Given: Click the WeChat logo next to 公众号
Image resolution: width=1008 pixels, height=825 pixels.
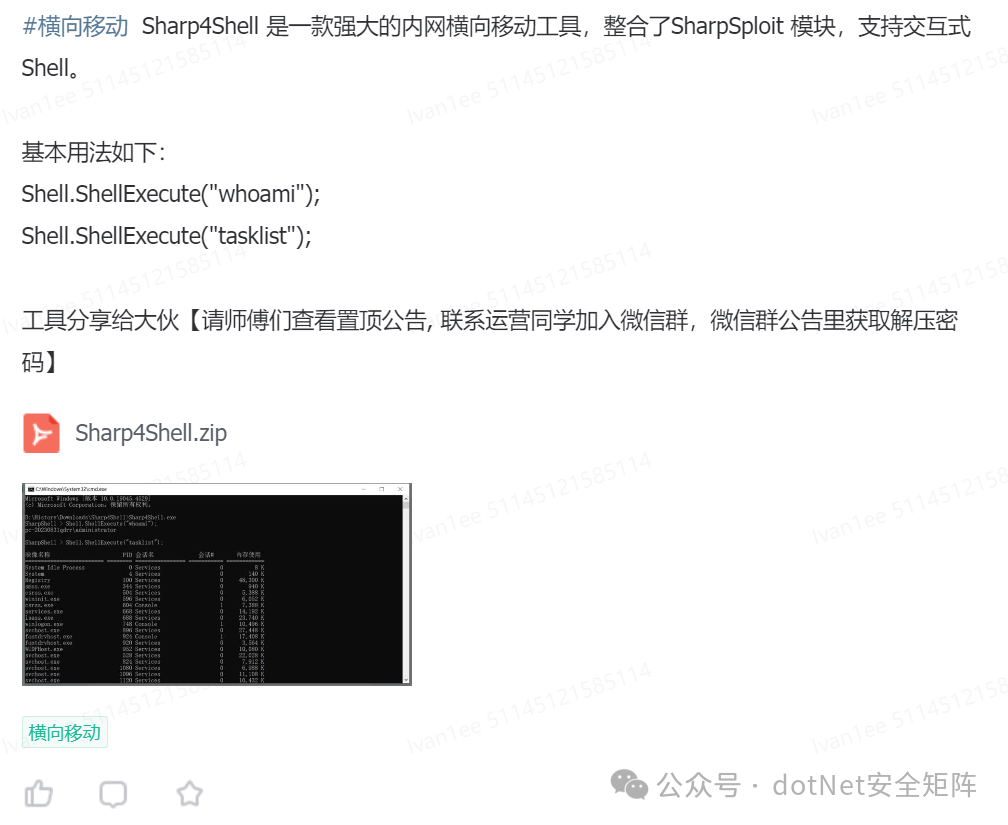Looking at the screenshot, I should tap(629, 785).
